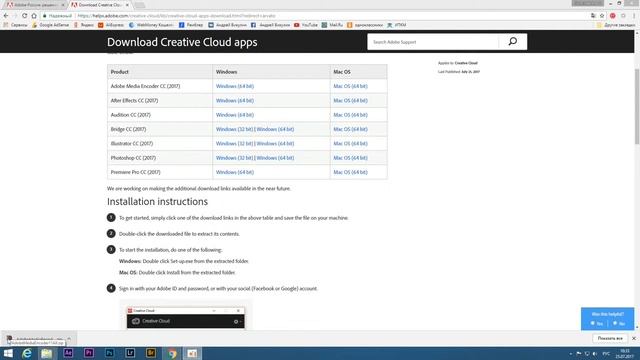Viewport: 640px width, 360px height.
Task: Open the WebMoney Кошелек bookmark
Action: point(151,25)
